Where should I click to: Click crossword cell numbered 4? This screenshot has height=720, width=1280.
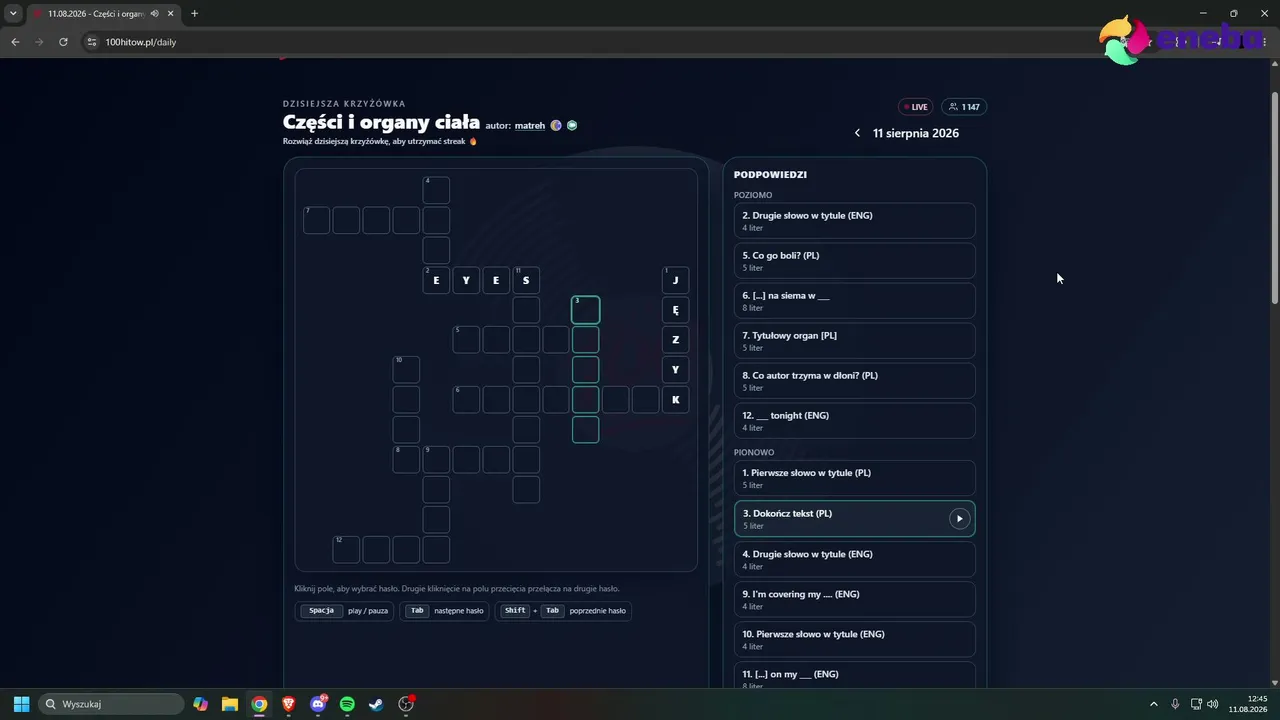tap(436, 190)
